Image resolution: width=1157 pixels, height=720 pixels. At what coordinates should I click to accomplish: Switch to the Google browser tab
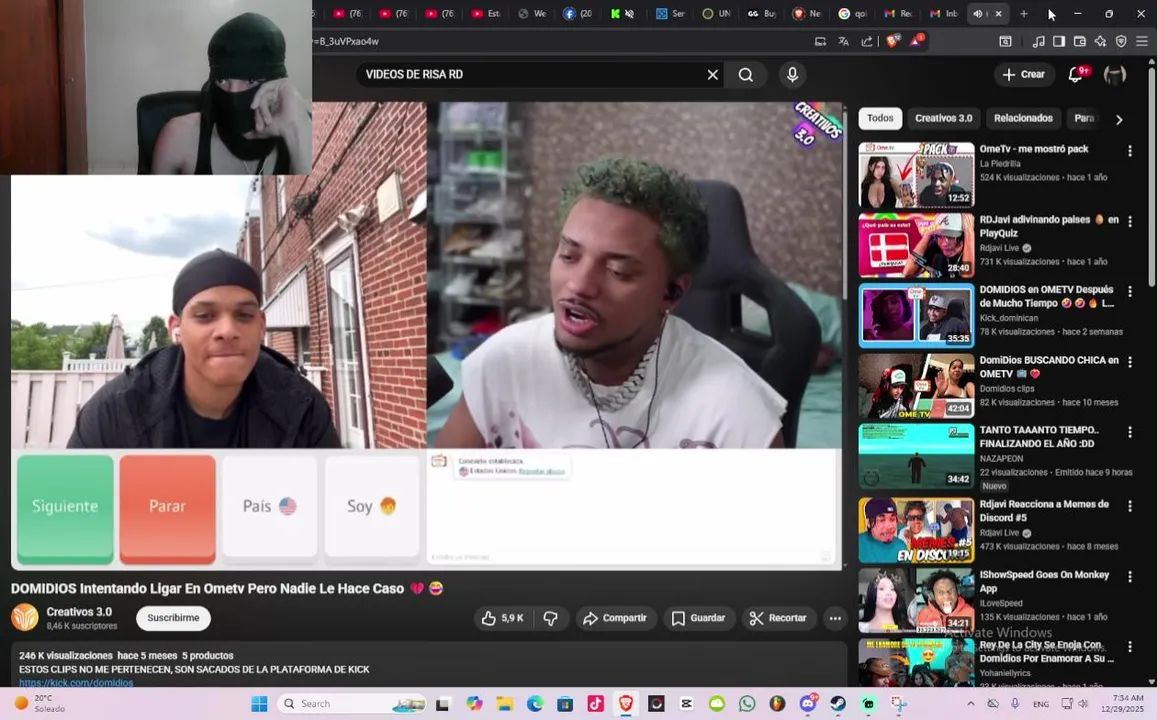click(x=852, y=13)
